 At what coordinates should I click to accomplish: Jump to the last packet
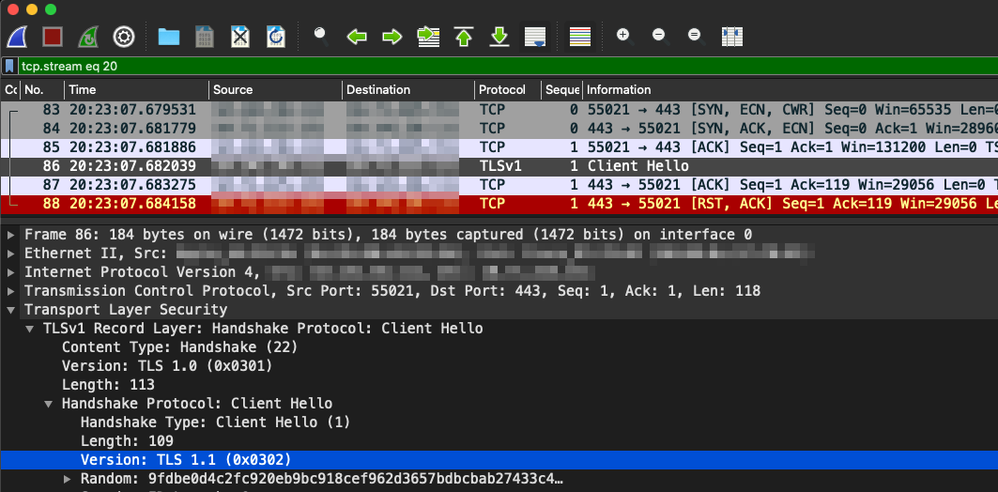pos(500,37)
